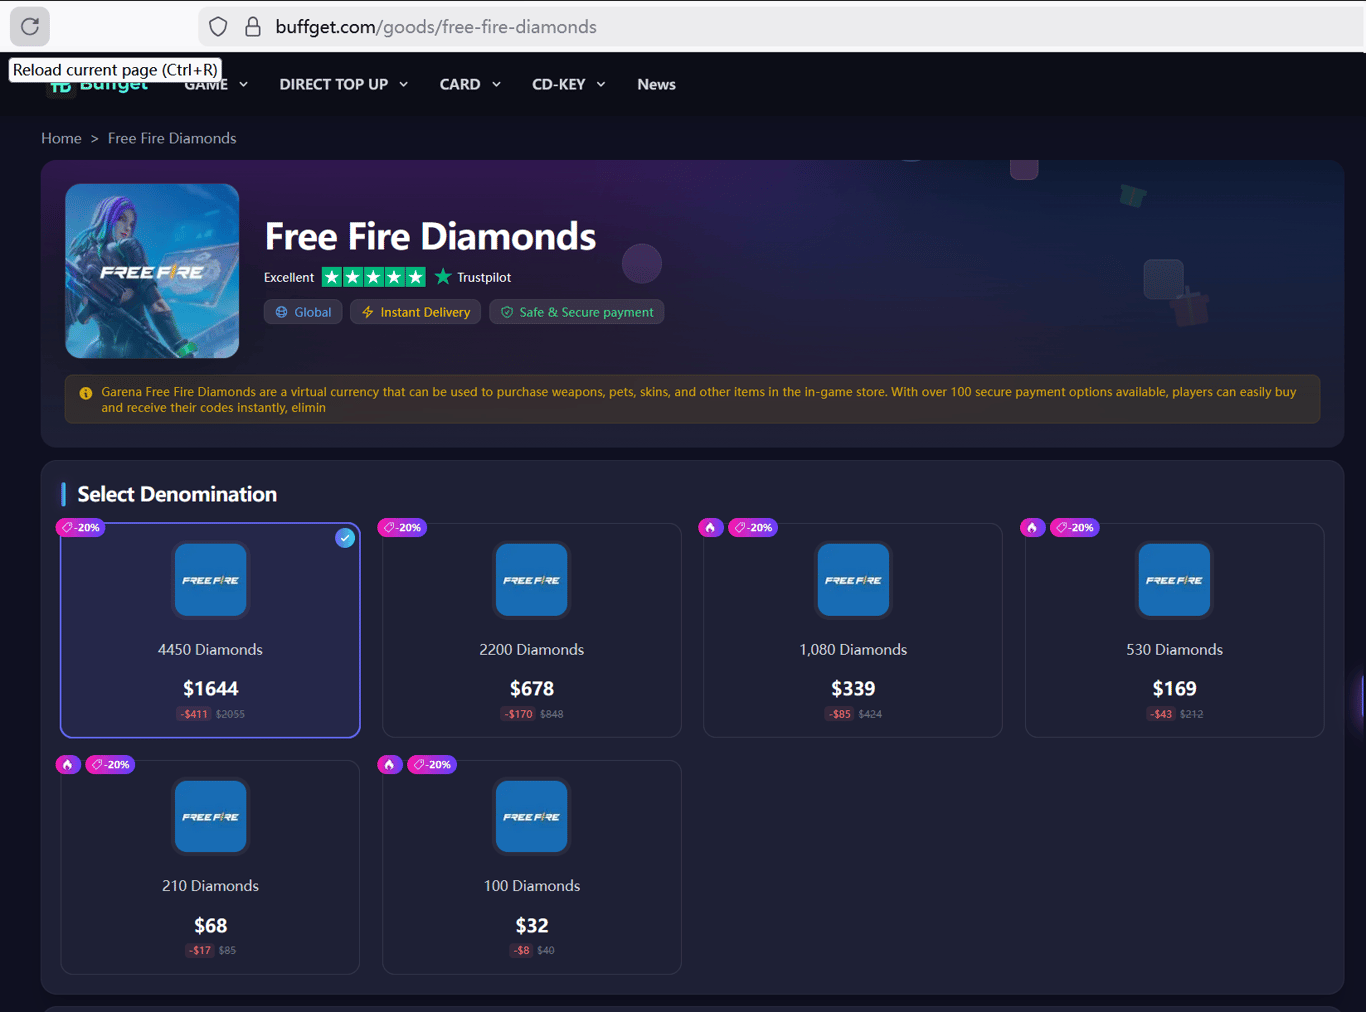The width and height of the screenshot is (1366, 1012).
Task: Click the Free Fire Diamonds breadcrumb
Action: click(x=172, y=138)
